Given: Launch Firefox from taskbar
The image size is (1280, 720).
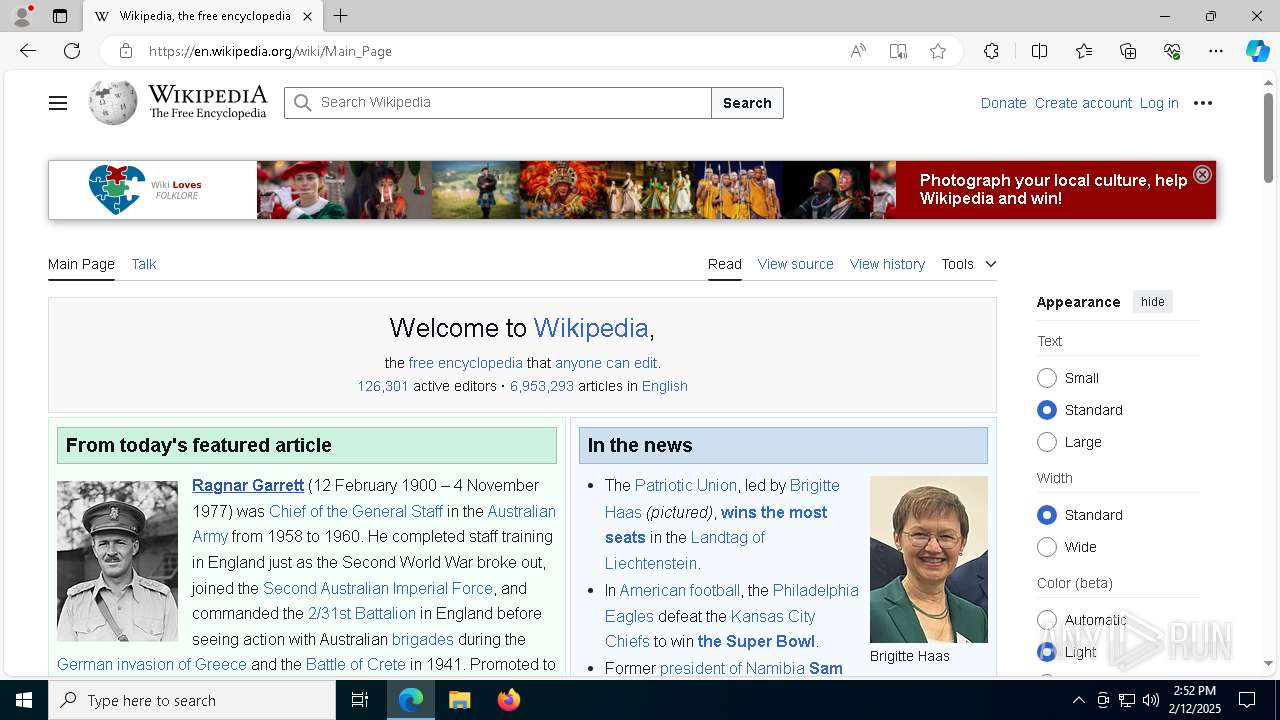Looking at the screenshot, I should (509, 700).
